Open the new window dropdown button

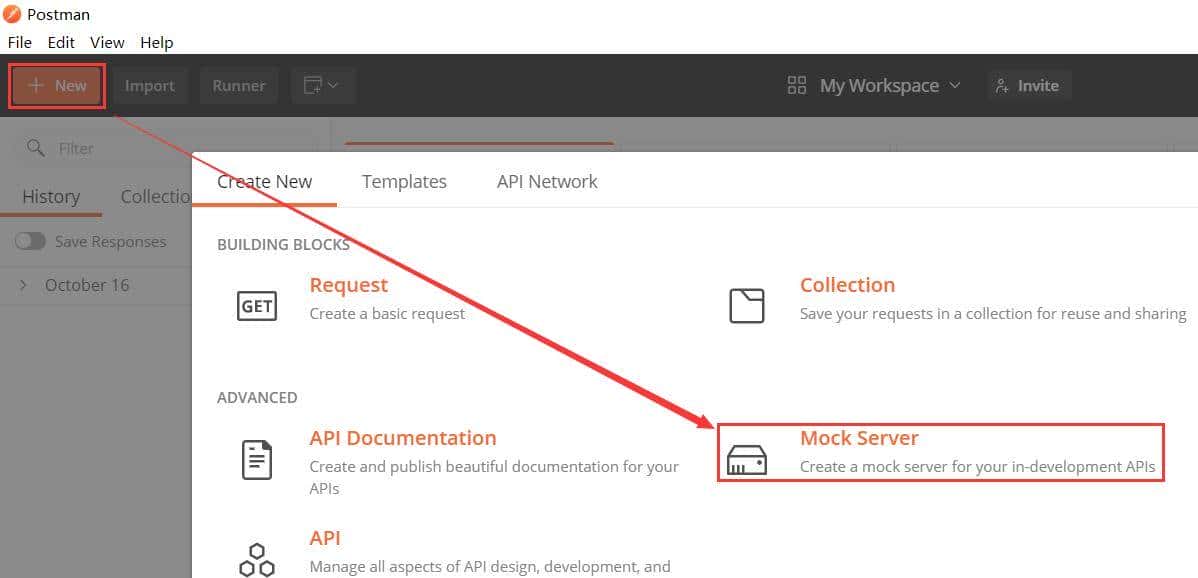[322, 86]
